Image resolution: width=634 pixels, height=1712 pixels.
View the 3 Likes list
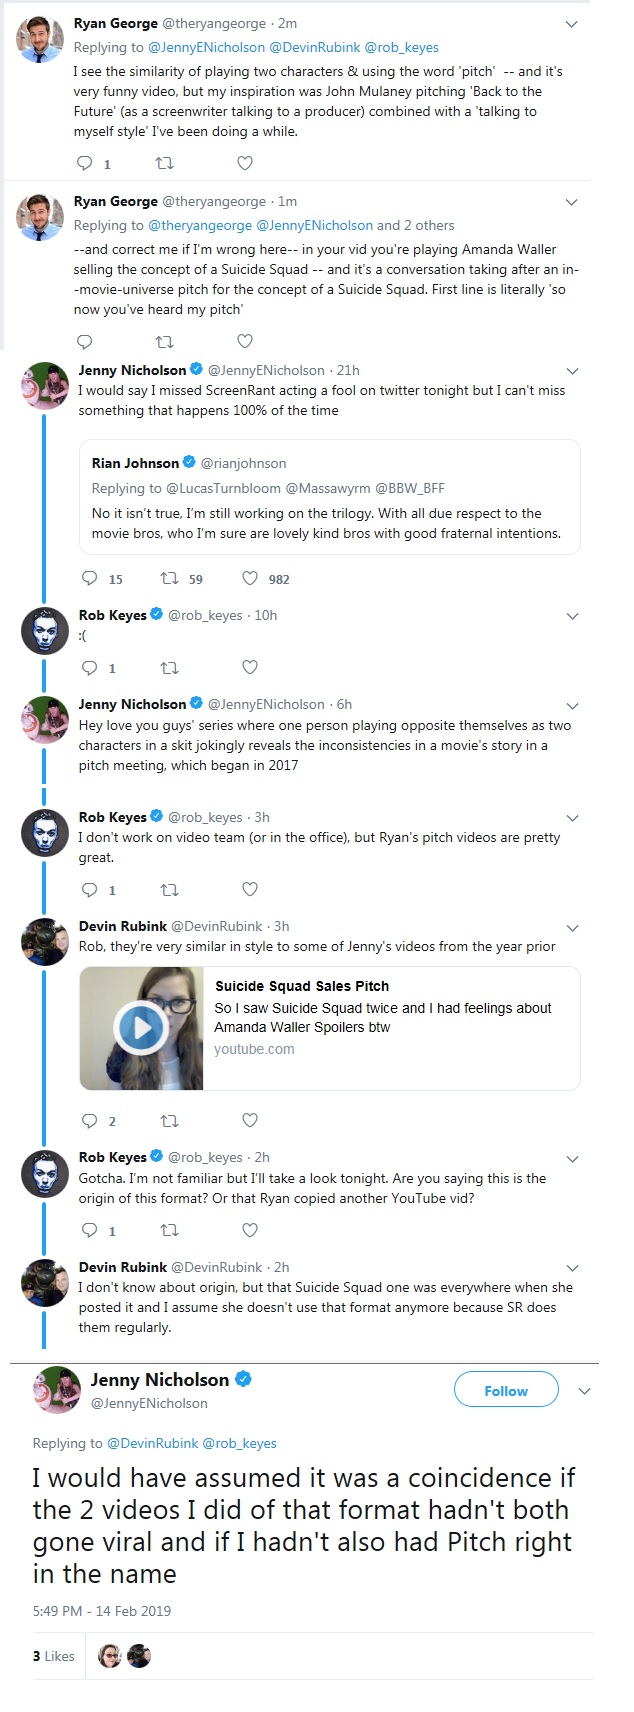click(54, 1656)
